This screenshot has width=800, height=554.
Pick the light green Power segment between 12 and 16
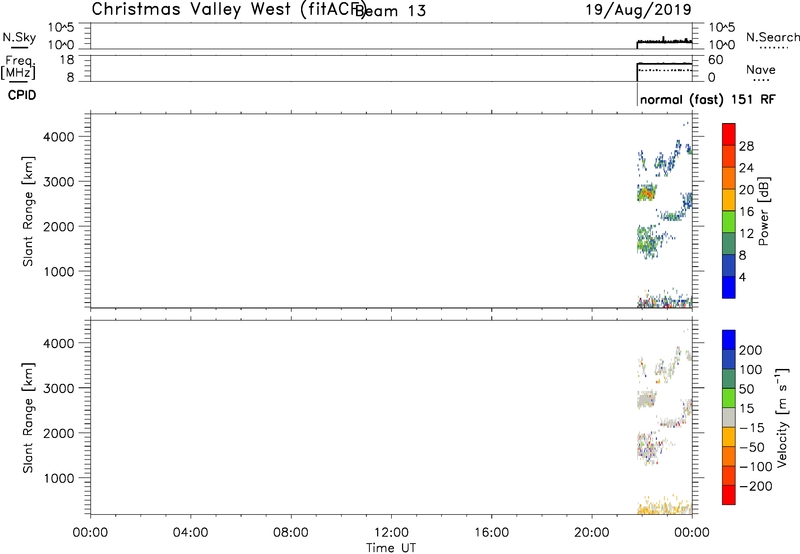(729, 222)
